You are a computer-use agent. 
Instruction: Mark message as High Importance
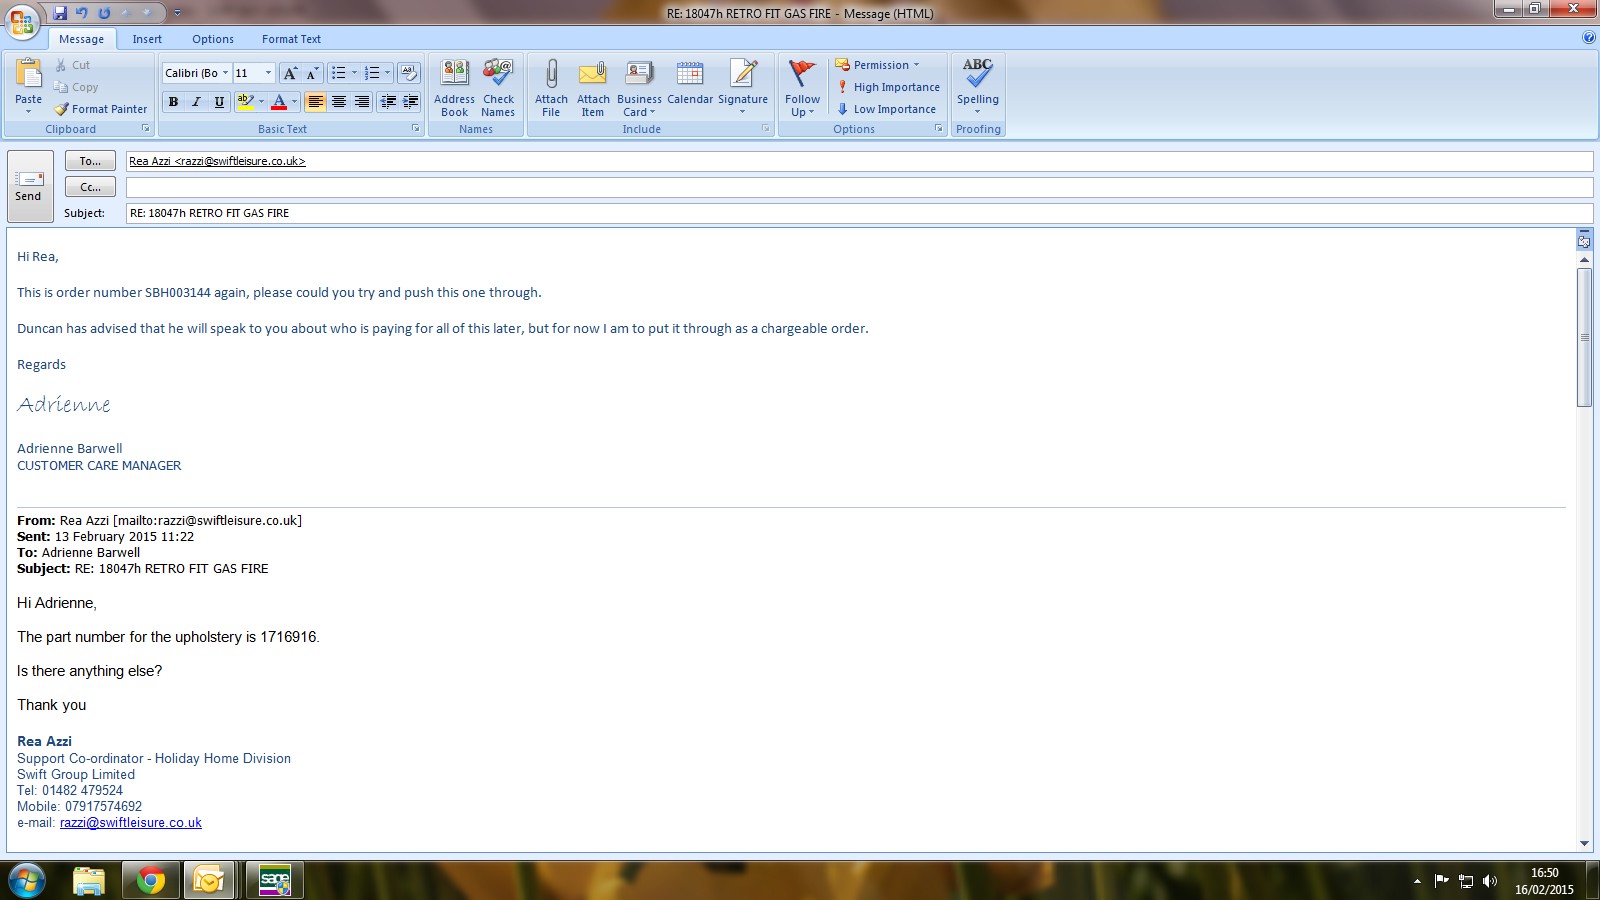click(x=888, y=87)
